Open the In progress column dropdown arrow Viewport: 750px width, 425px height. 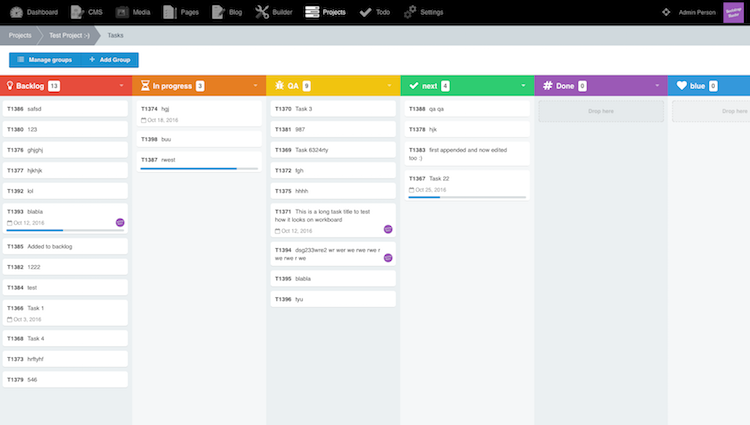coord(255,86)
